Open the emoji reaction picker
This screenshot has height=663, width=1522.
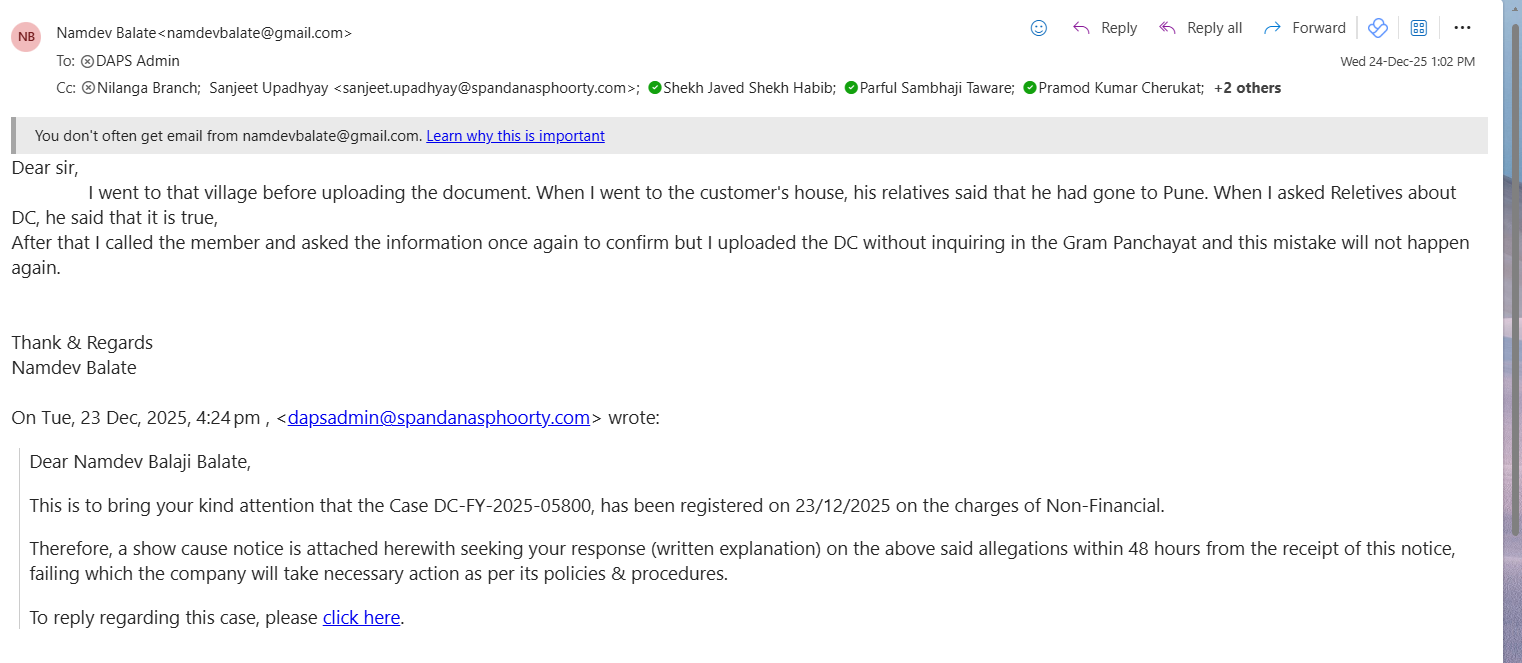[1039, 28]
